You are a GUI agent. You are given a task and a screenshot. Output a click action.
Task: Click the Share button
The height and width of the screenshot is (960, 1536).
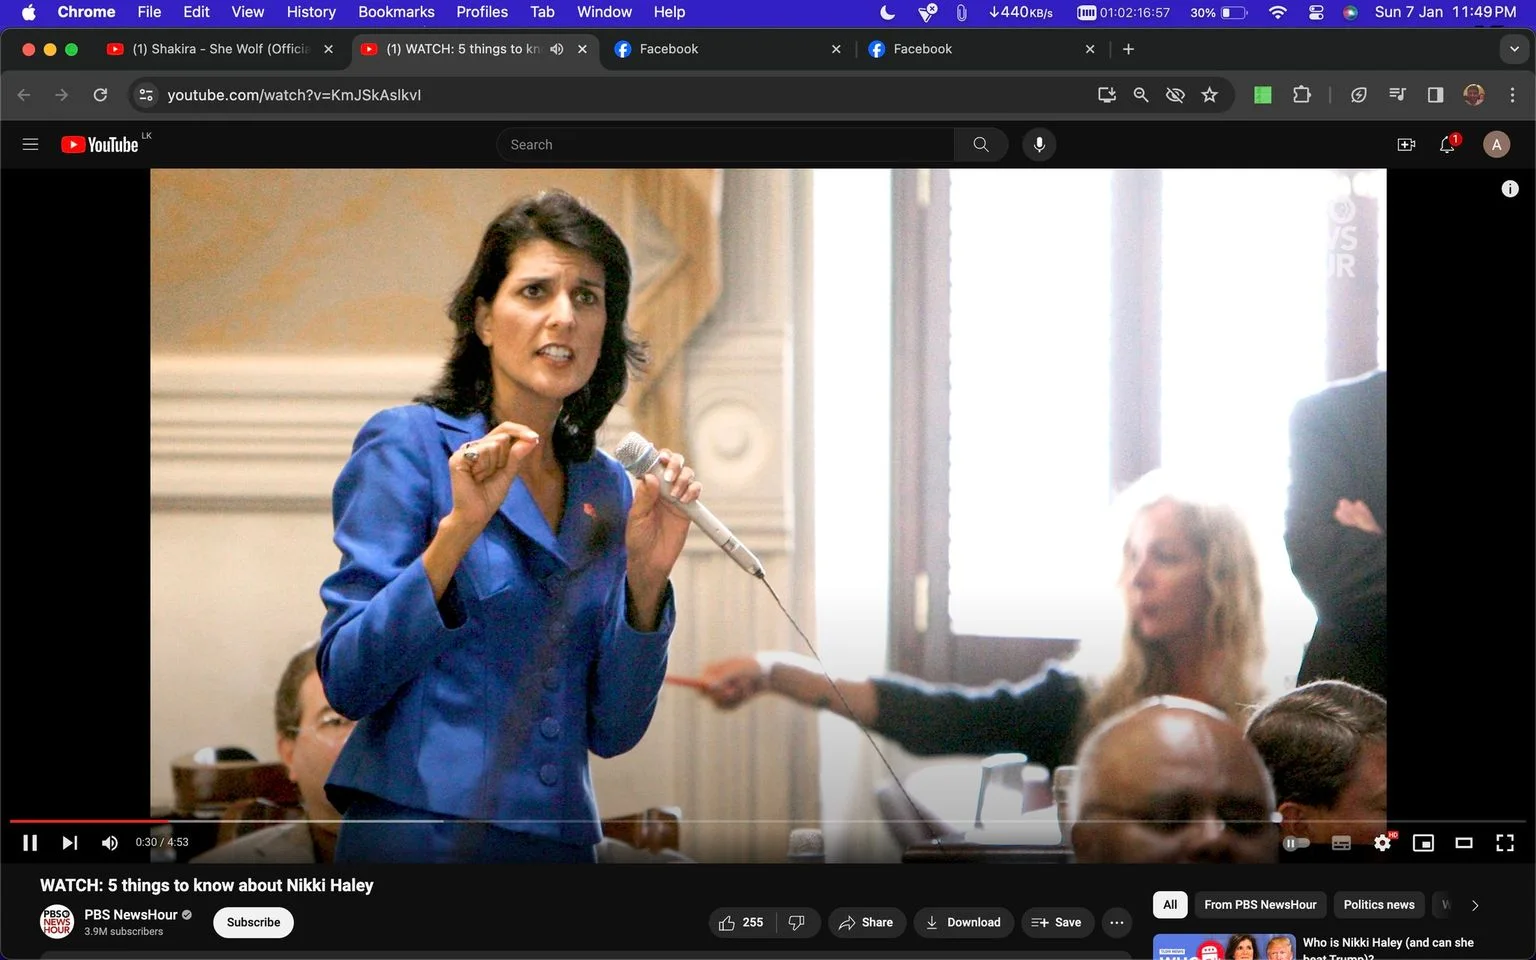(x=866, y=922)
